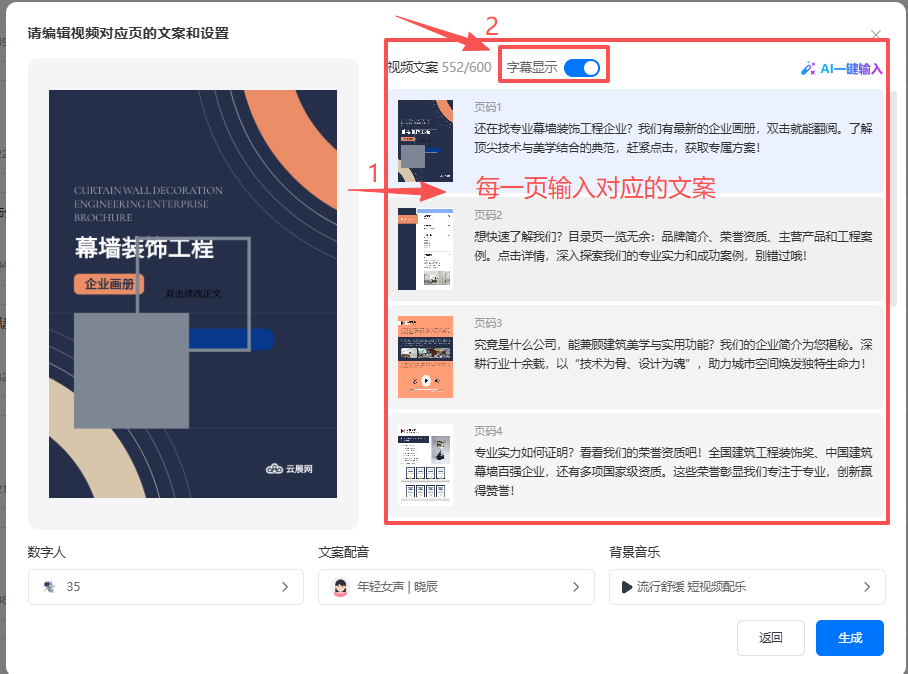Click the digital human avatar icon beside 35
908x674 pixels.
48,587
